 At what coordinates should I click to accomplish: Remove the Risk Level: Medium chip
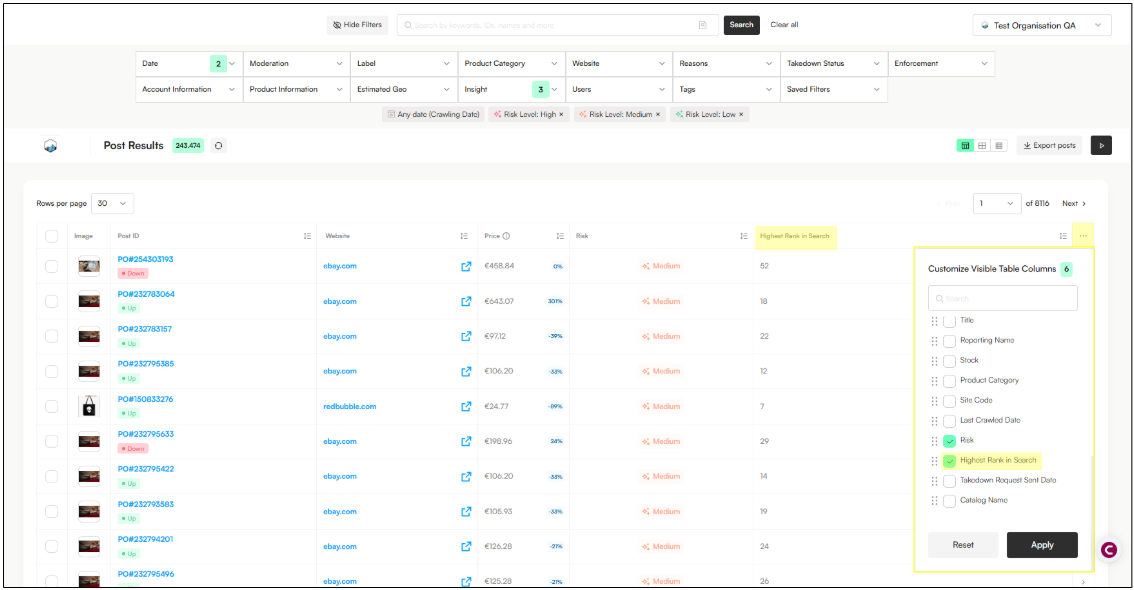pyautogui.click(x=658, y=114)
